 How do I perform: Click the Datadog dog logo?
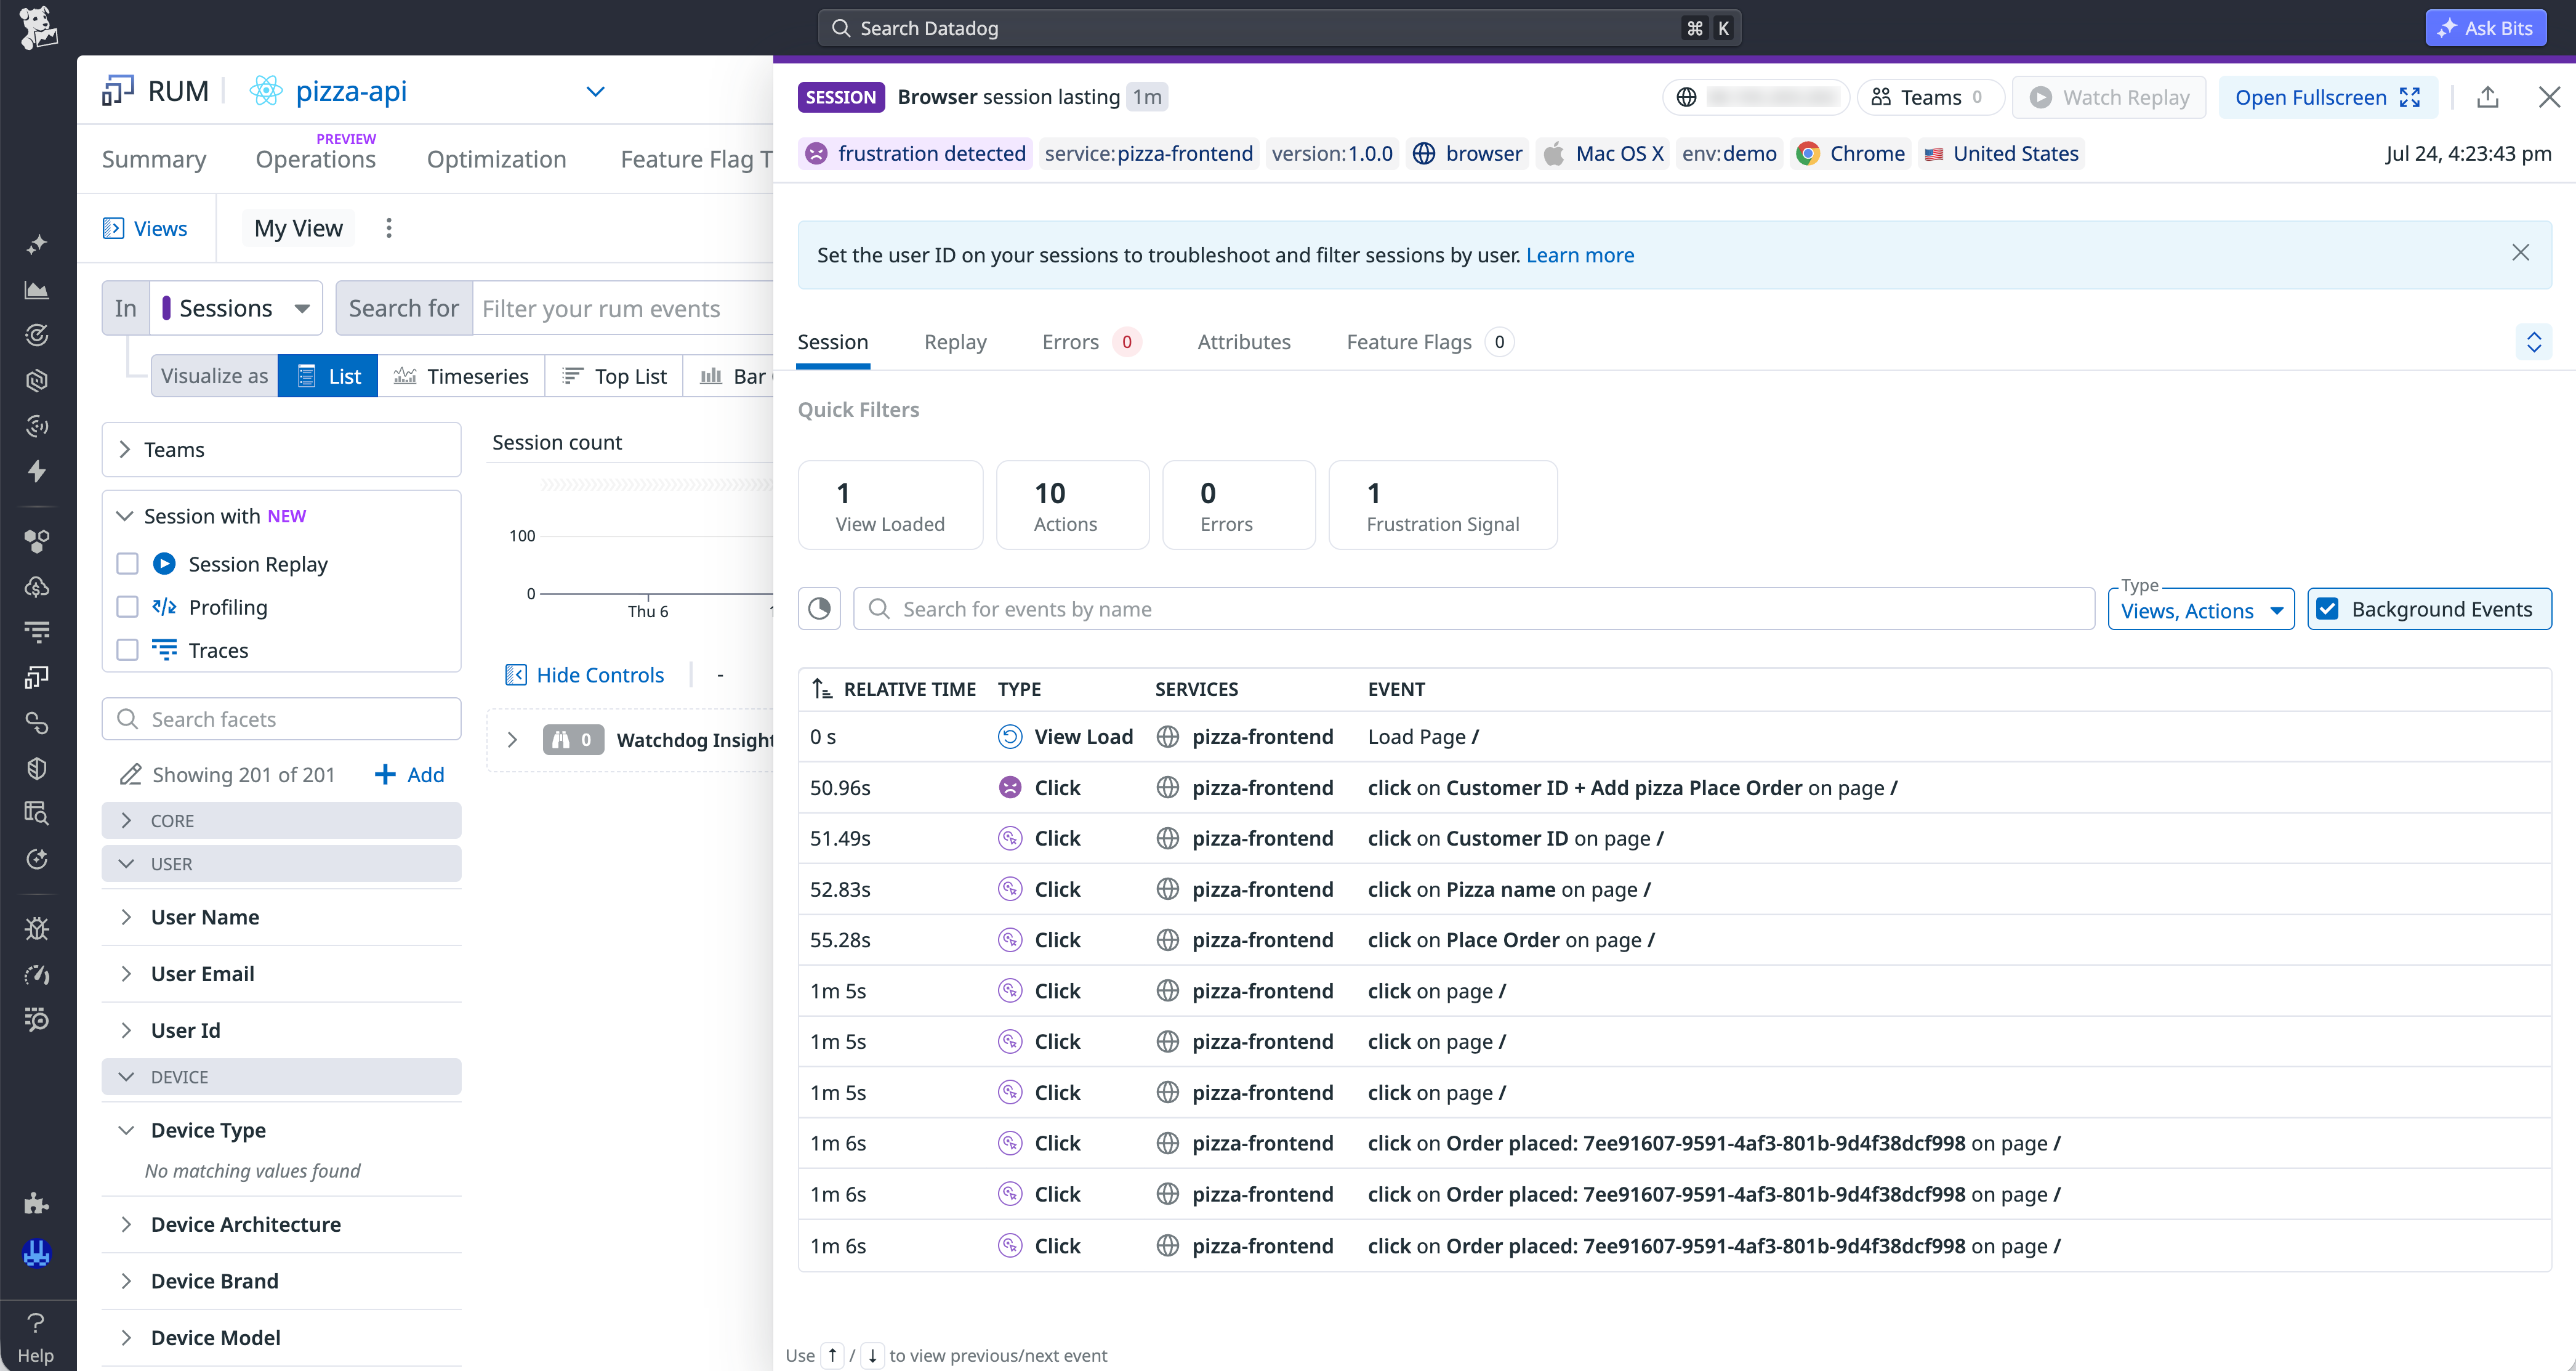tap(38, 27)
